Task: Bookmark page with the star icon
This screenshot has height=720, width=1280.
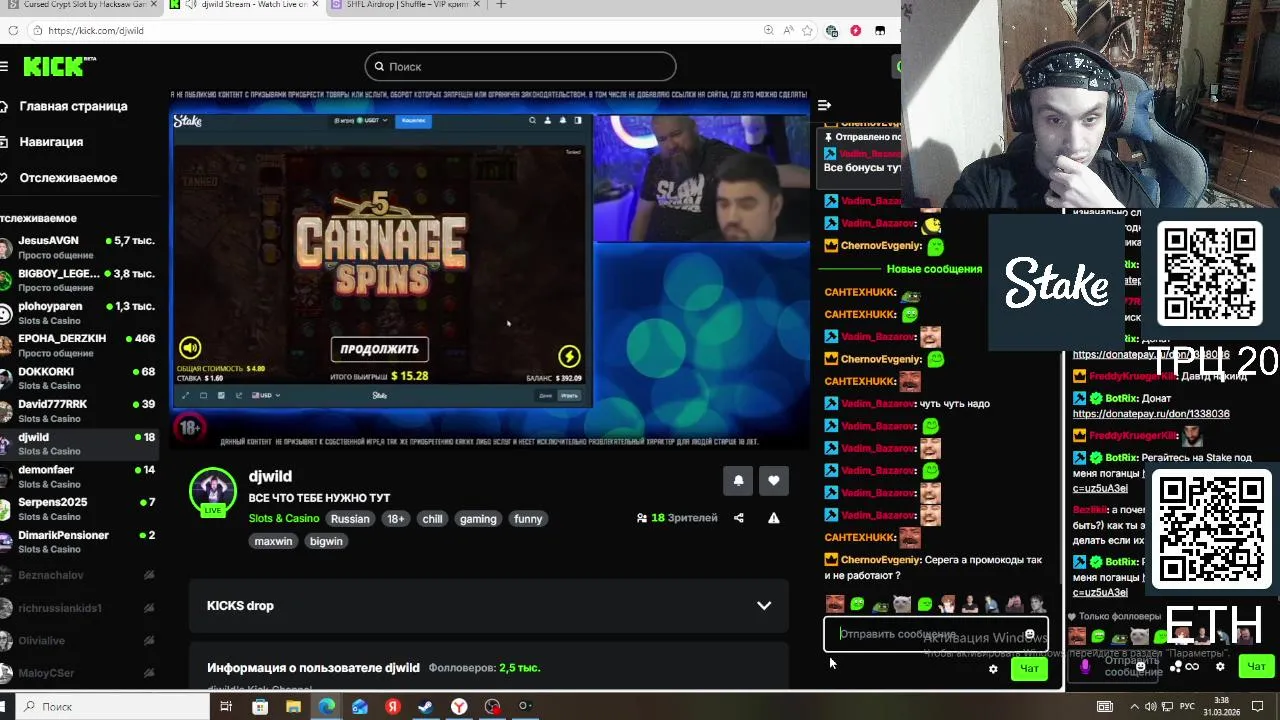Action: pos(807,30)
